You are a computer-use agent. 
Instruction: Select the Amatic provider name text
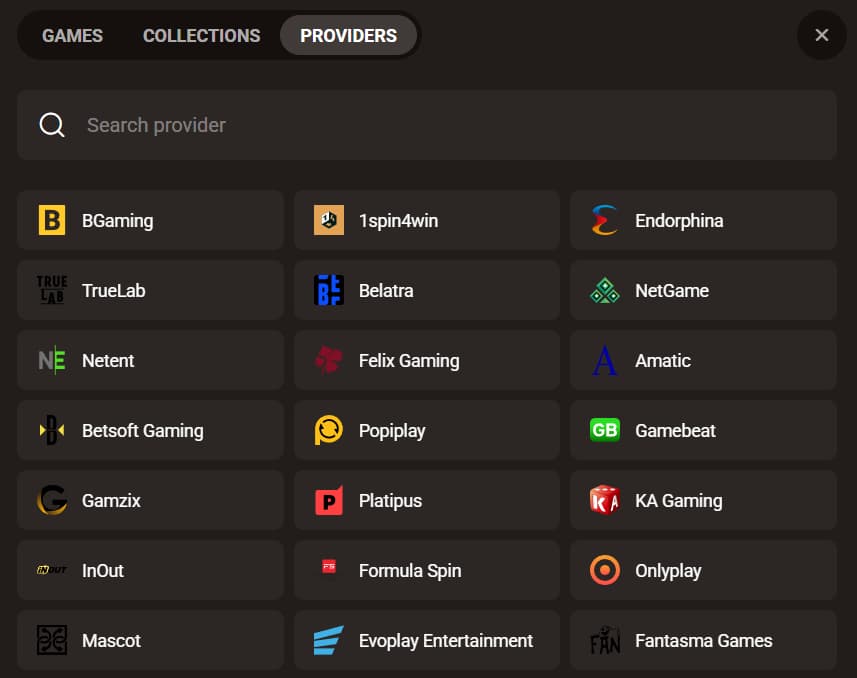[663, 360]
